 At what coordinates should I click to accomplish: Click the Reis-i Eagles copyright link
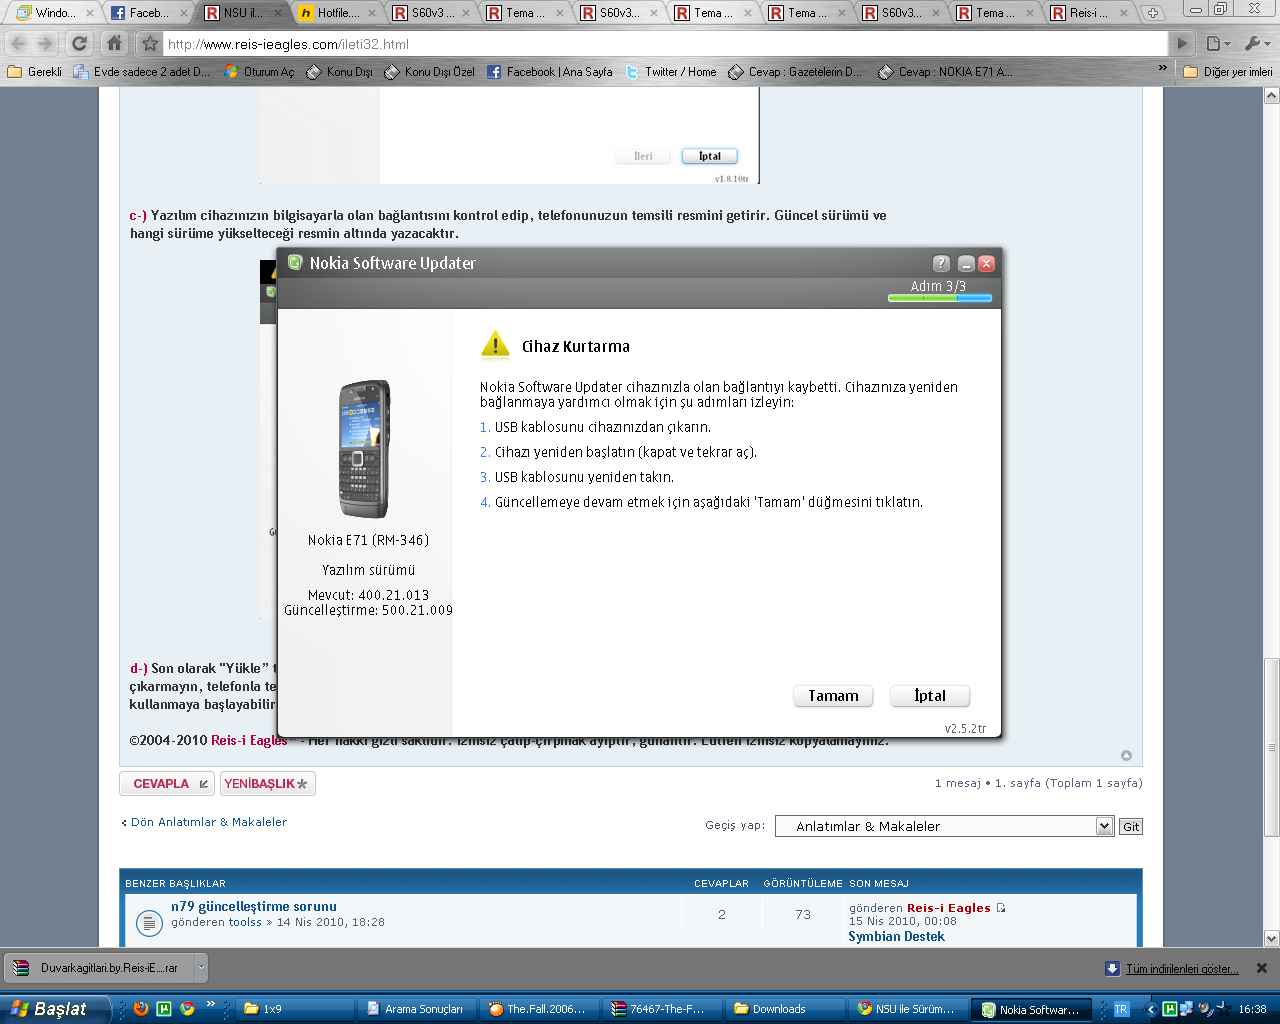click(249, 741)
